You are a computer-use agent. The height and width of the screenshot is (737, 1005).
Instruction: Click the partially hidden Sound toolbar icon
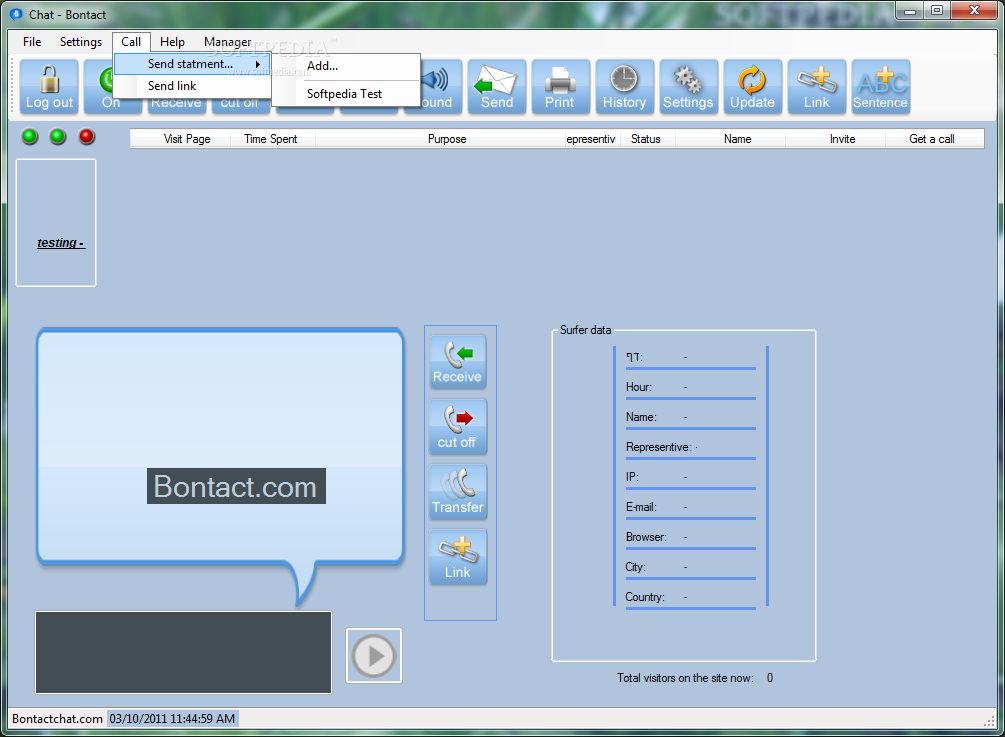tap(441, 87)
